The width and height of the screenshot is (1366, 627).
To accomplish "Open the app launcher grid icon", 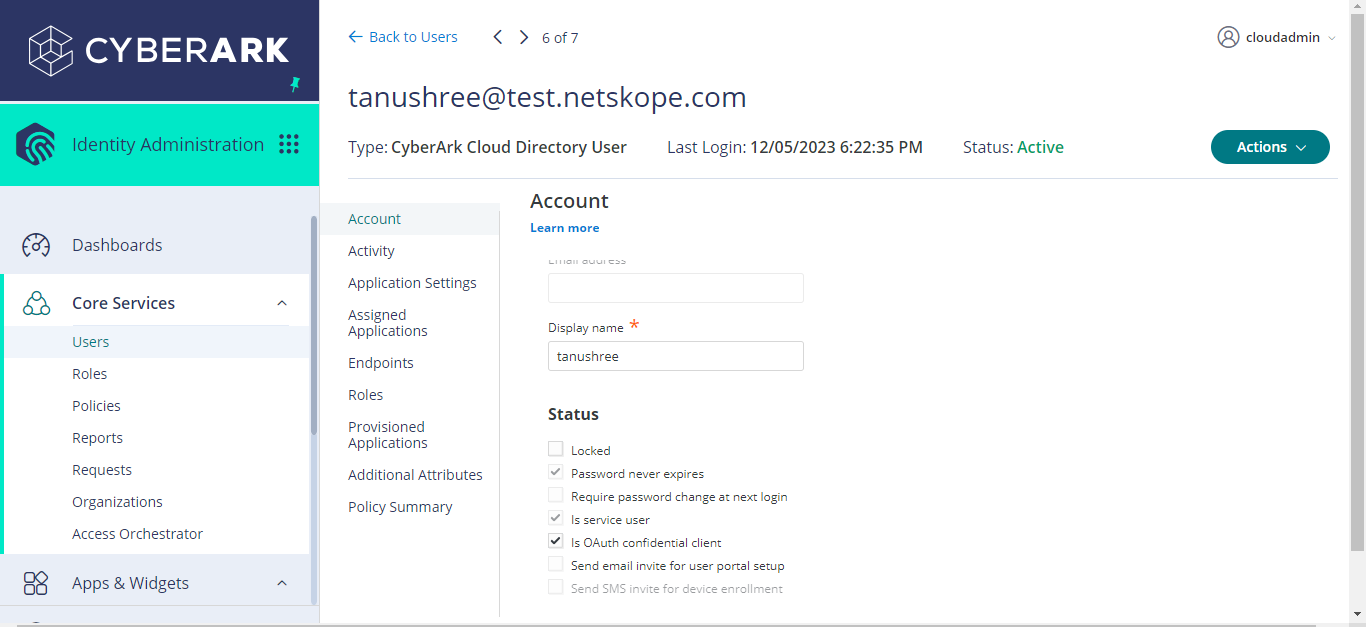I will point(289,144).
